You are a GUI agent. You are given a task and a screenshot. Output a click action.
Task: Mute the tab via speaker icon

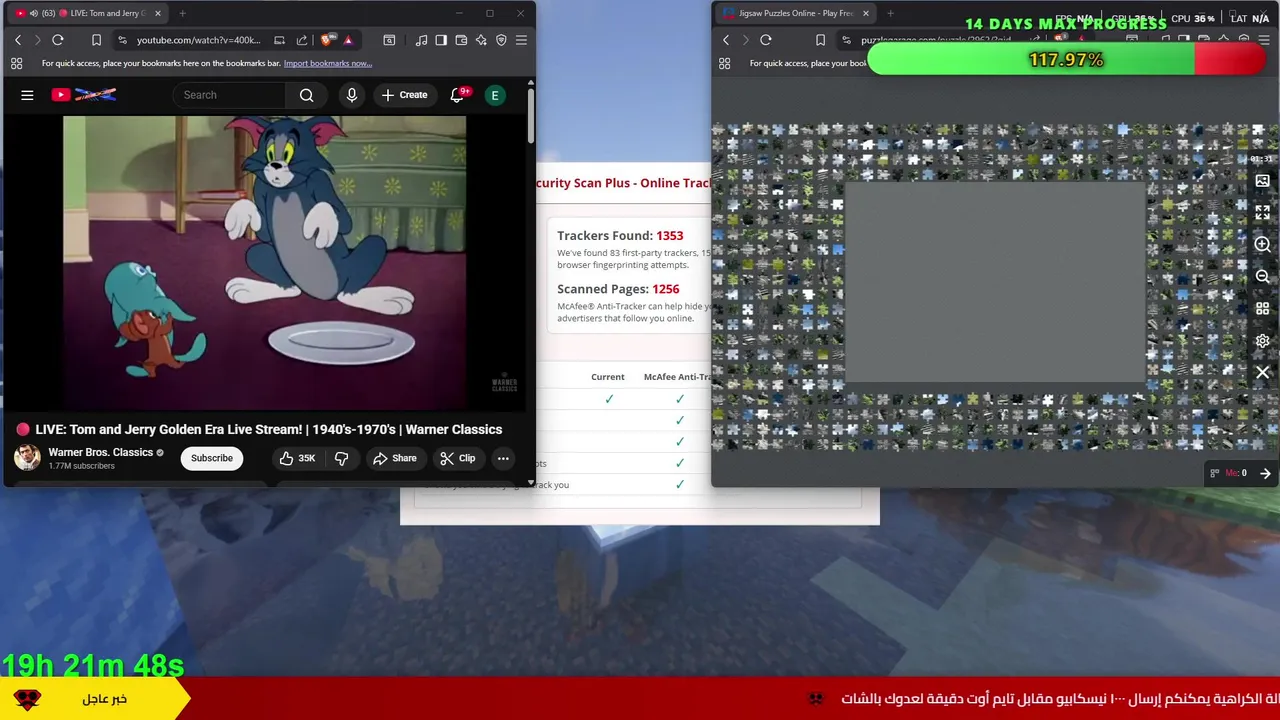[34, 13]
